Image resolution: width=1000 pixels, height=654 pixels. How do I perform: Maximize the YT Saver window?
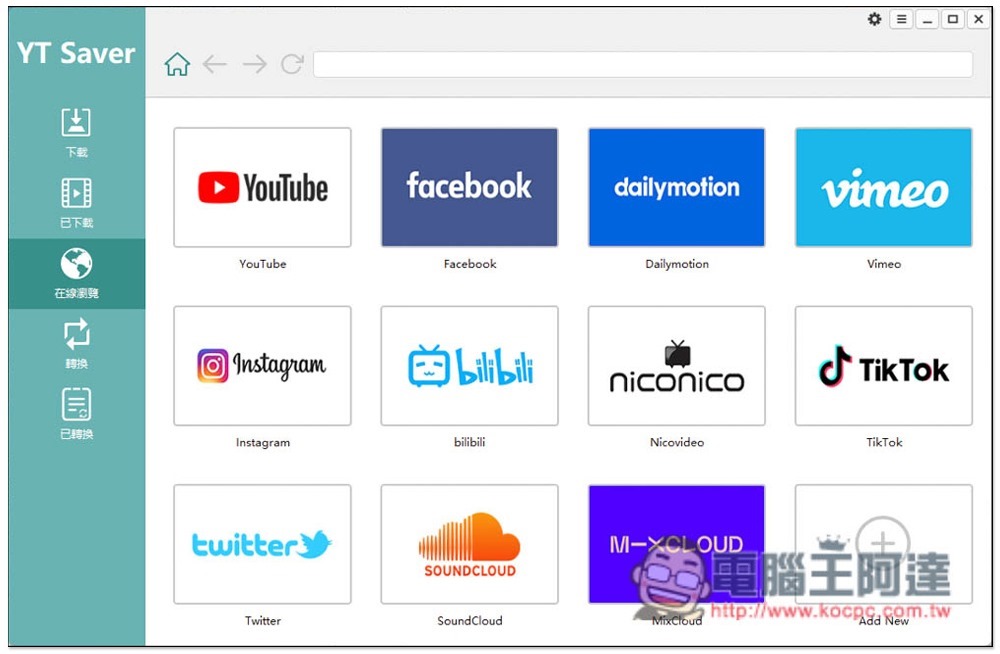(953, 19)
